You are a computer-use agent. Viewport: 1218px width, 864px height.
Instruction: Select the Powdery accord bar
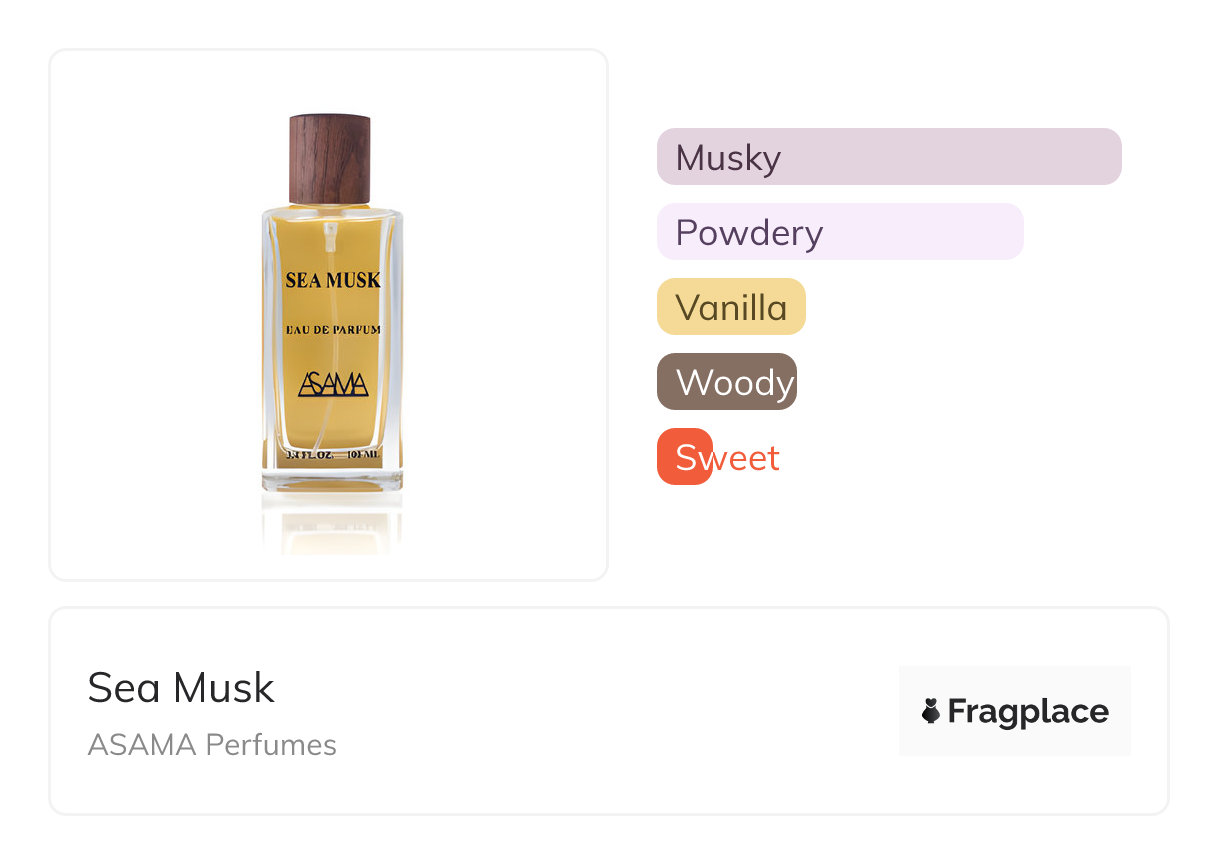coord(839,232)
